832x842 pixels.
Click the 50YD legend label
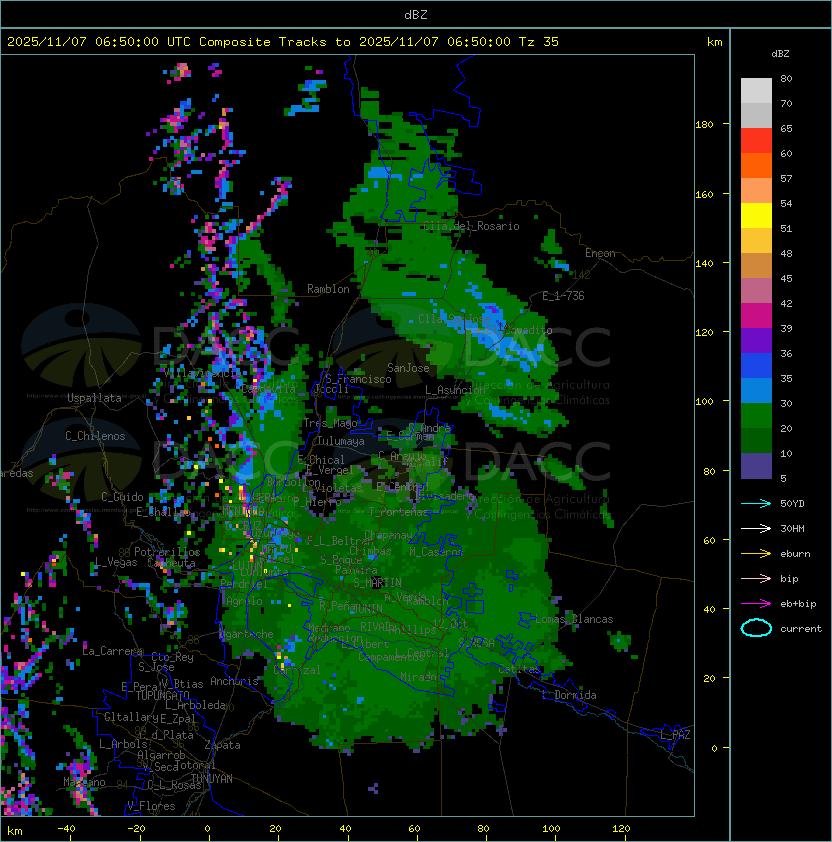(792, 504)
